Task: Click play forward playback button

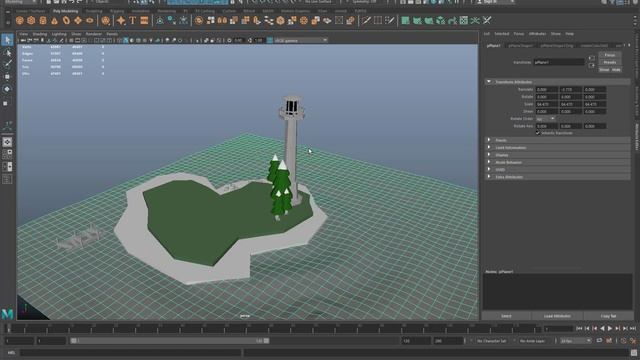Action: (610, 329)
